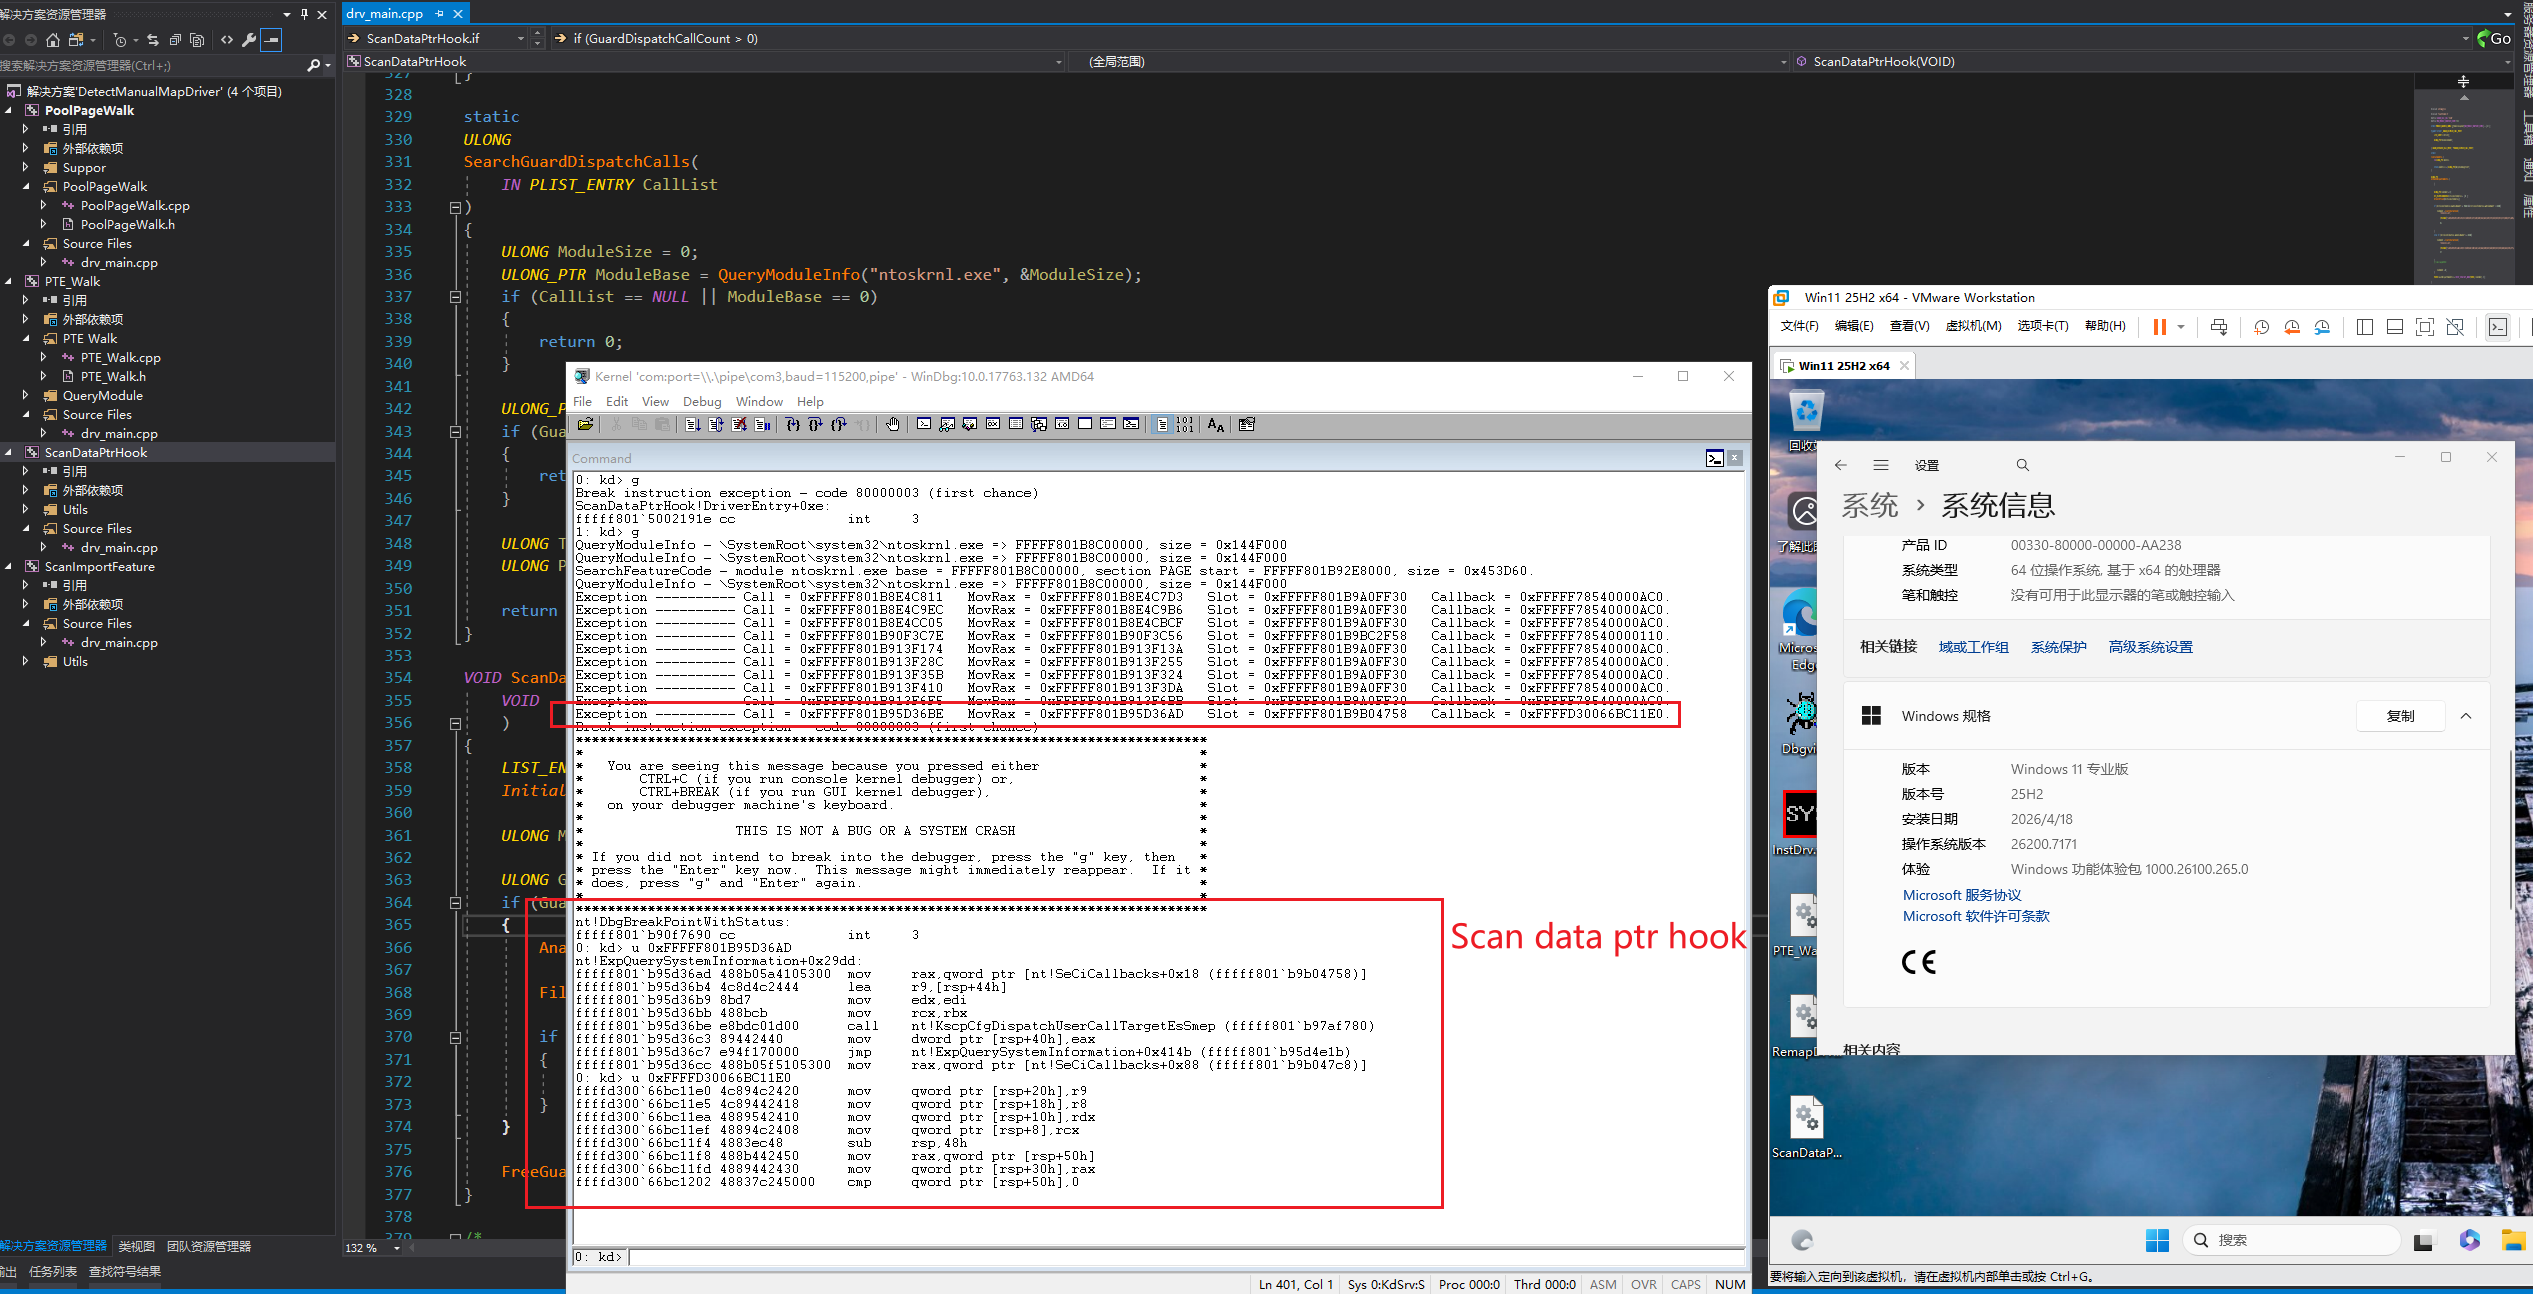
Task: Open Microsoft 服务协议 link
Action: tap(1962, 895)
